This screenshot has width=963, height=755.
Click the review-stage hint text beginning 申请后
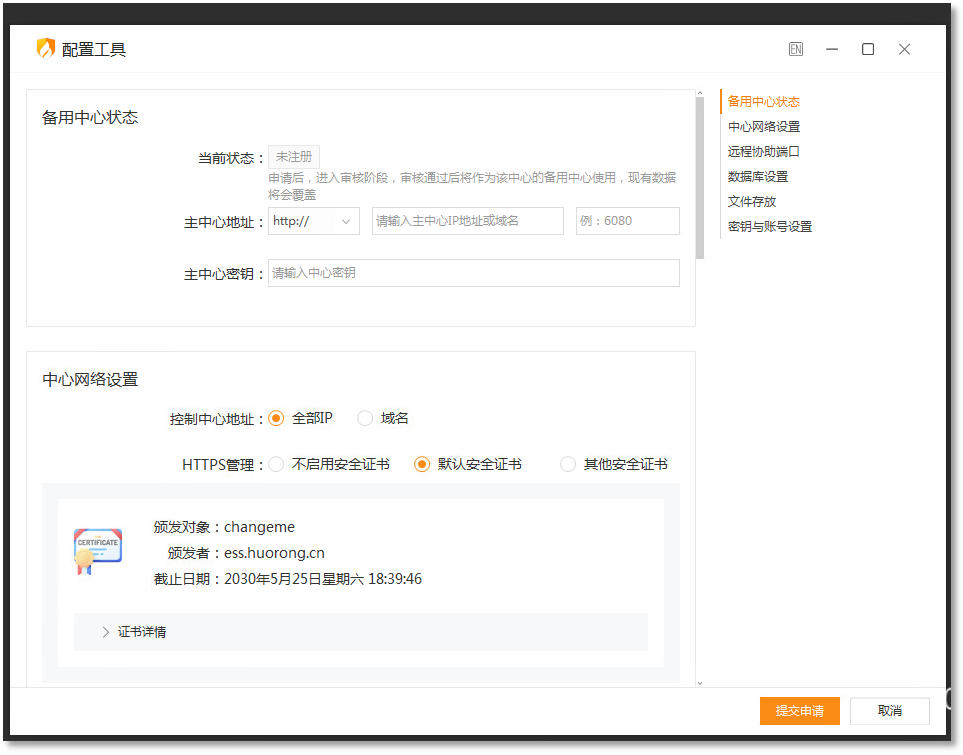(472, 186)
